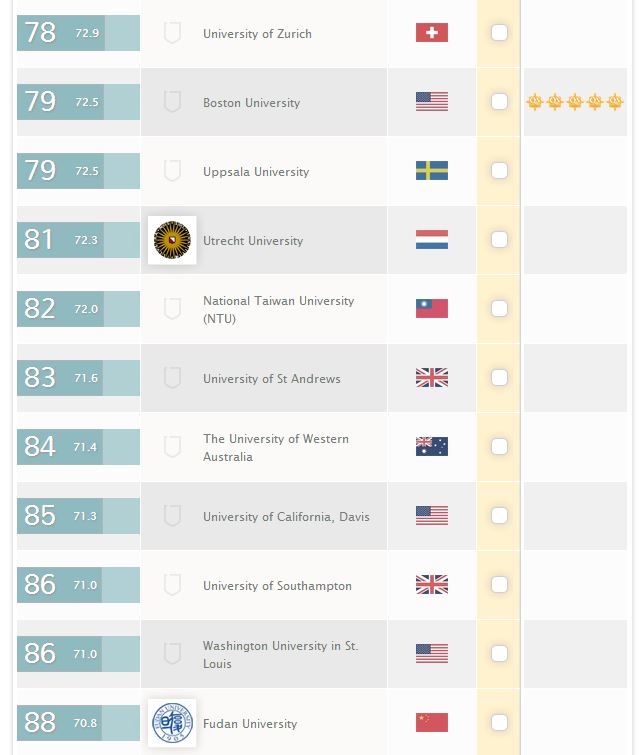Viewport: 642px width, 755px height.
Task: Click the rank 85 score badge
Action: pos(78,516)
